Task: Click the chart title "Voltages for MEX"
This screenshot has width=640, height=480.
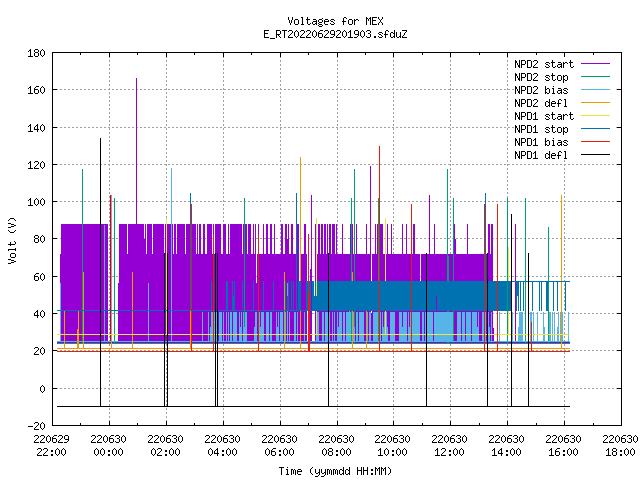Action: (x=335, y=21)
